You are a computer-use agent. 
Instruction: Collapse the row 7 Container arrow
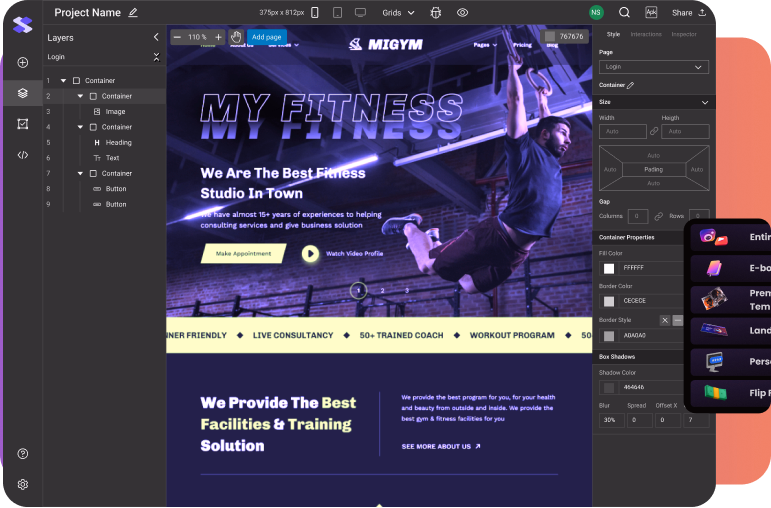pos(80,173)
